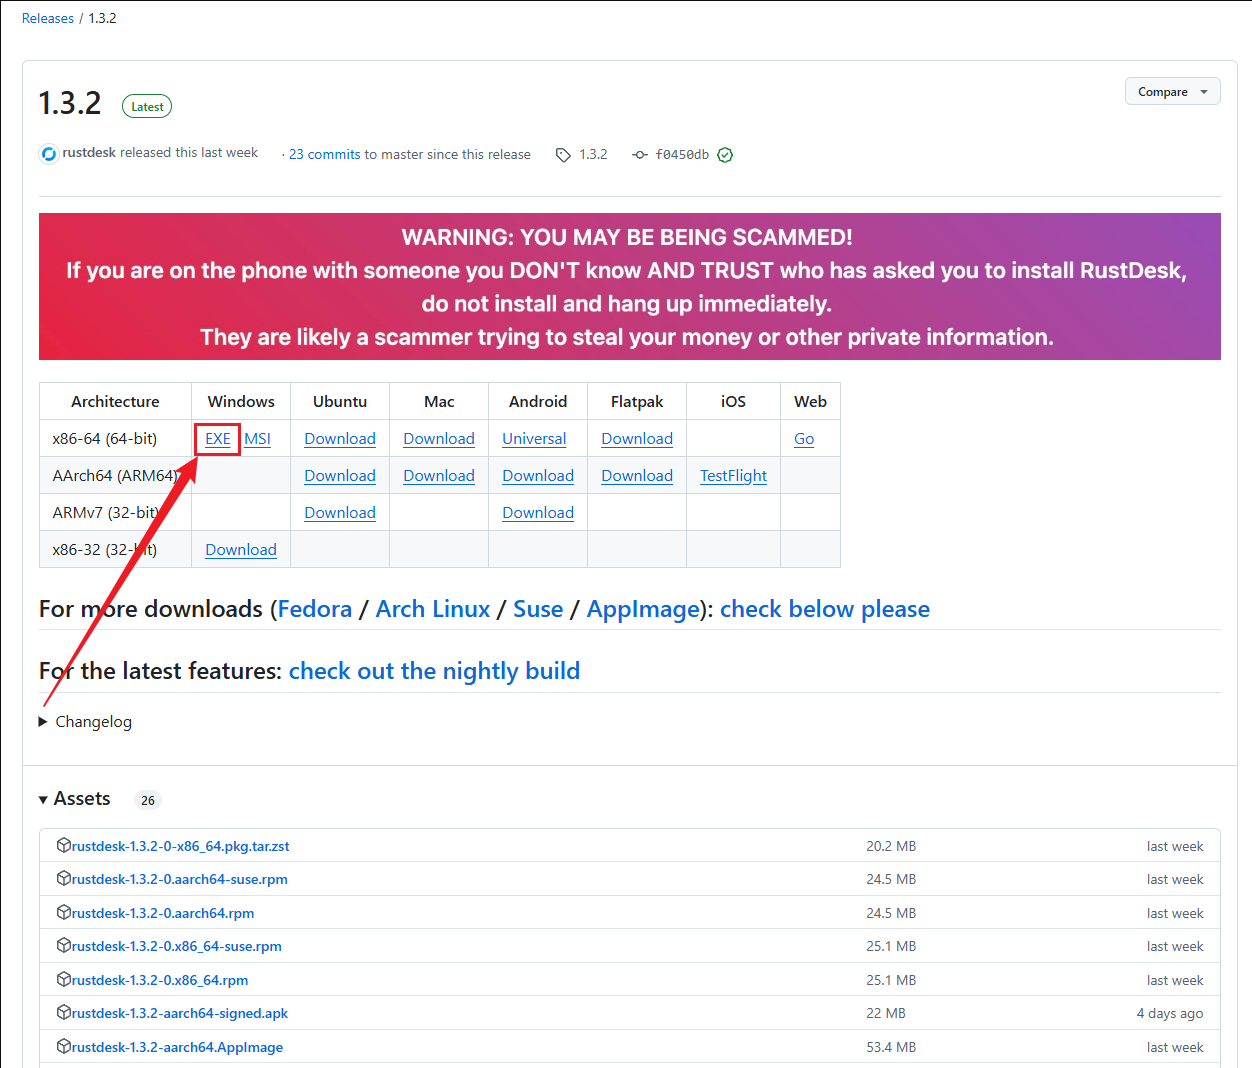
Task: Click package icon for rustdesk-1.3.2-aarch64-signed.apk
Action: [64, 1013]
